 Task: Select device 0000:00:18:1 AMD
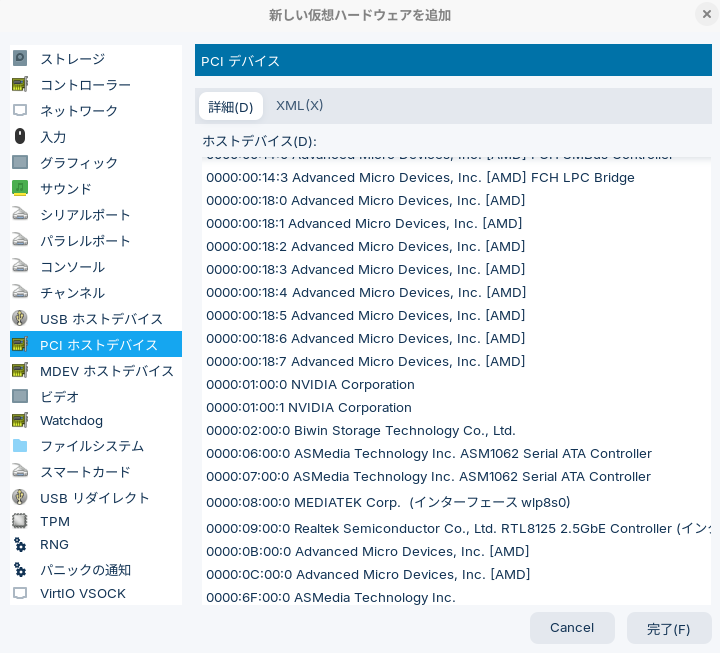point(456,223)
